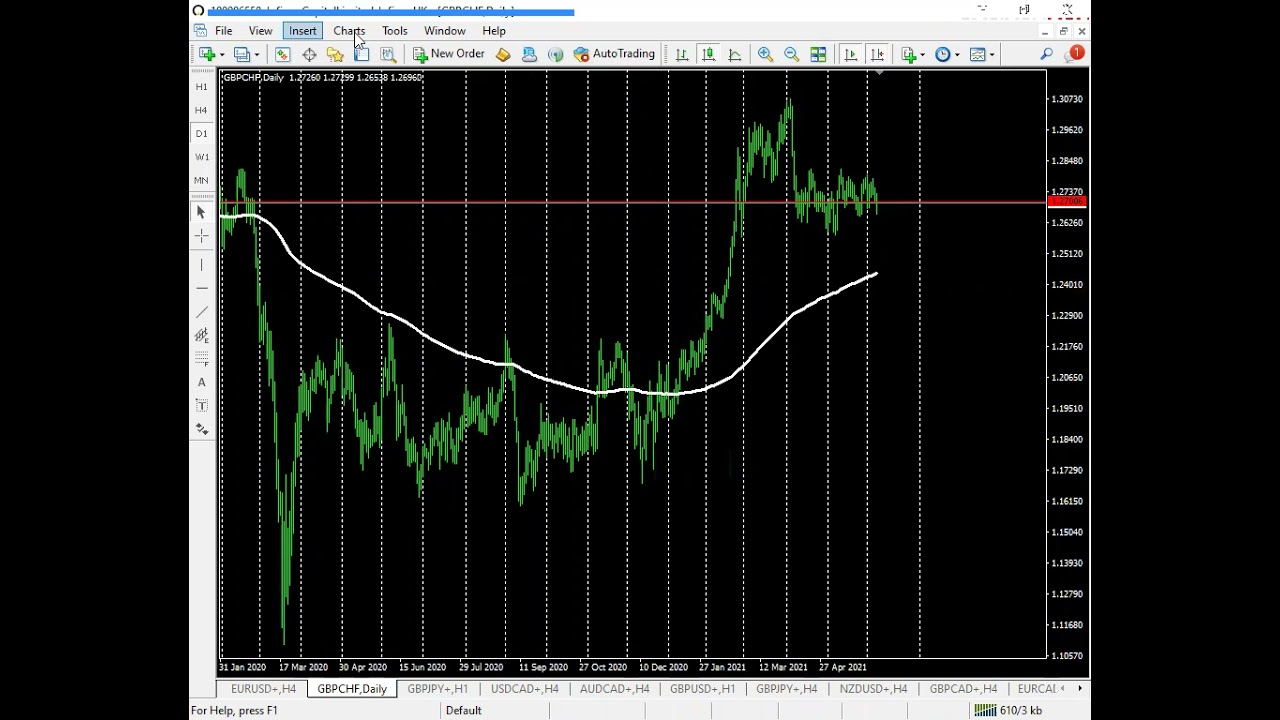
Task: Open the Help menu
Action: pos(494,31)
